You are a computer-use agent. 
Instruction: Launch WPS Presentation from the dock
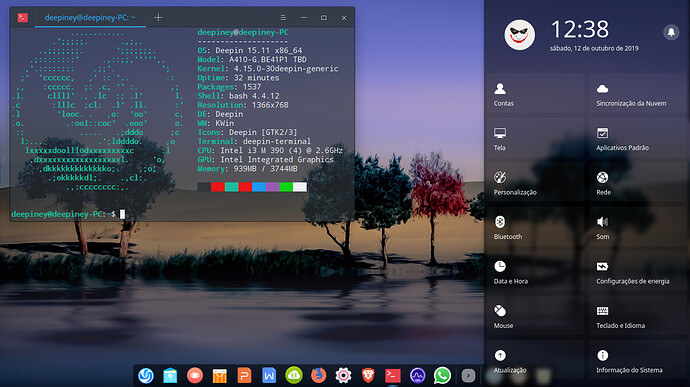coord(244,376)
